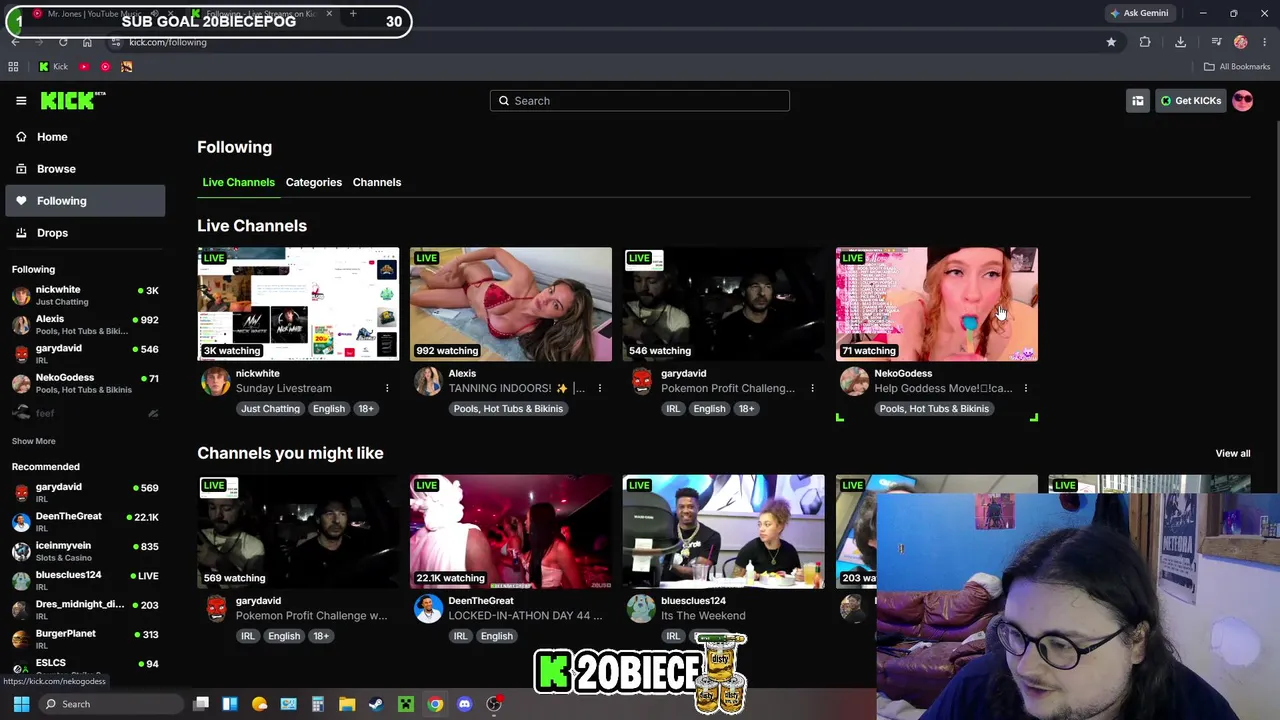1280x720 pixels.
Task: Click Alexis channel avatar on stream card
Action: 428,381
